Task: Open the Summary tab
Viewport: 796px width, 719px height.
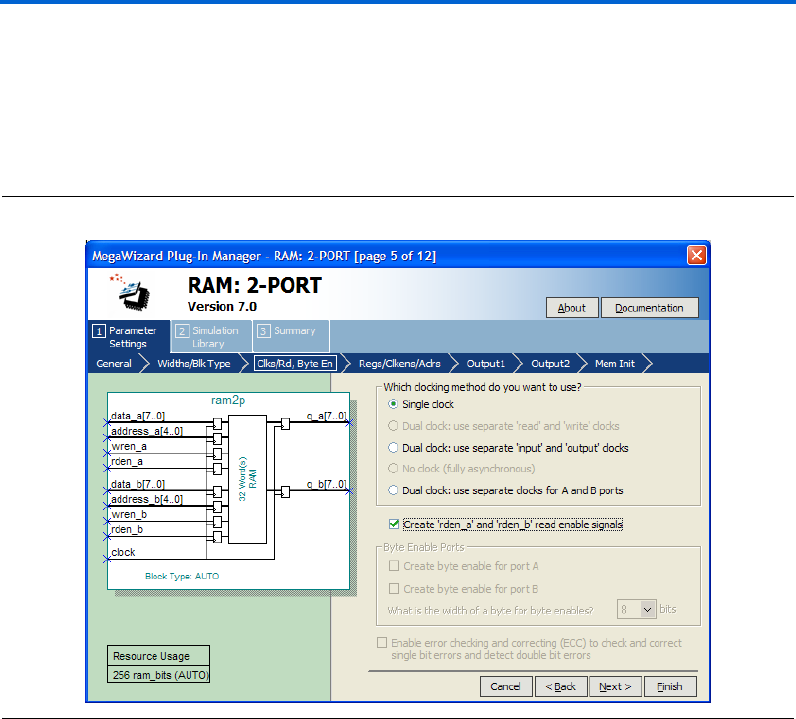Action: [x=291, y=337]
